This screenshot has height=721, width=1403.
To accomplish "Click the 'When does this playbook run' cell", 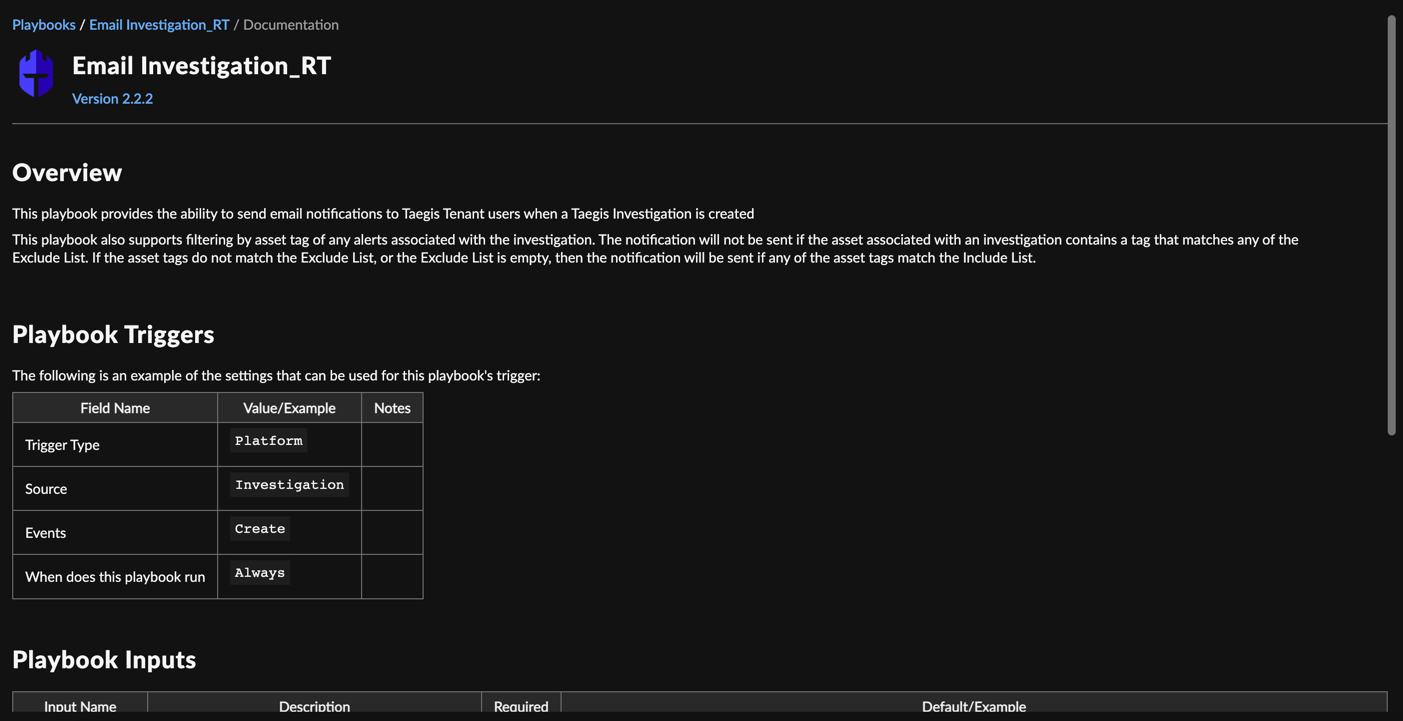I will [x=115, y=577].
